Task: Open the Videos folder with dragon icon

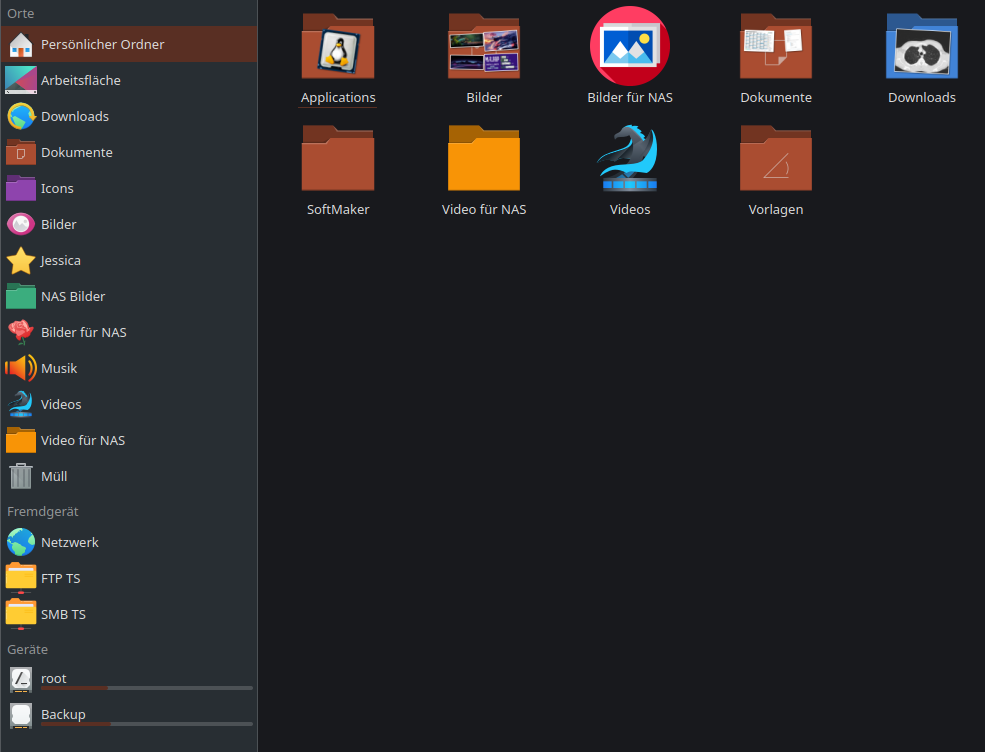Action: 629,158
